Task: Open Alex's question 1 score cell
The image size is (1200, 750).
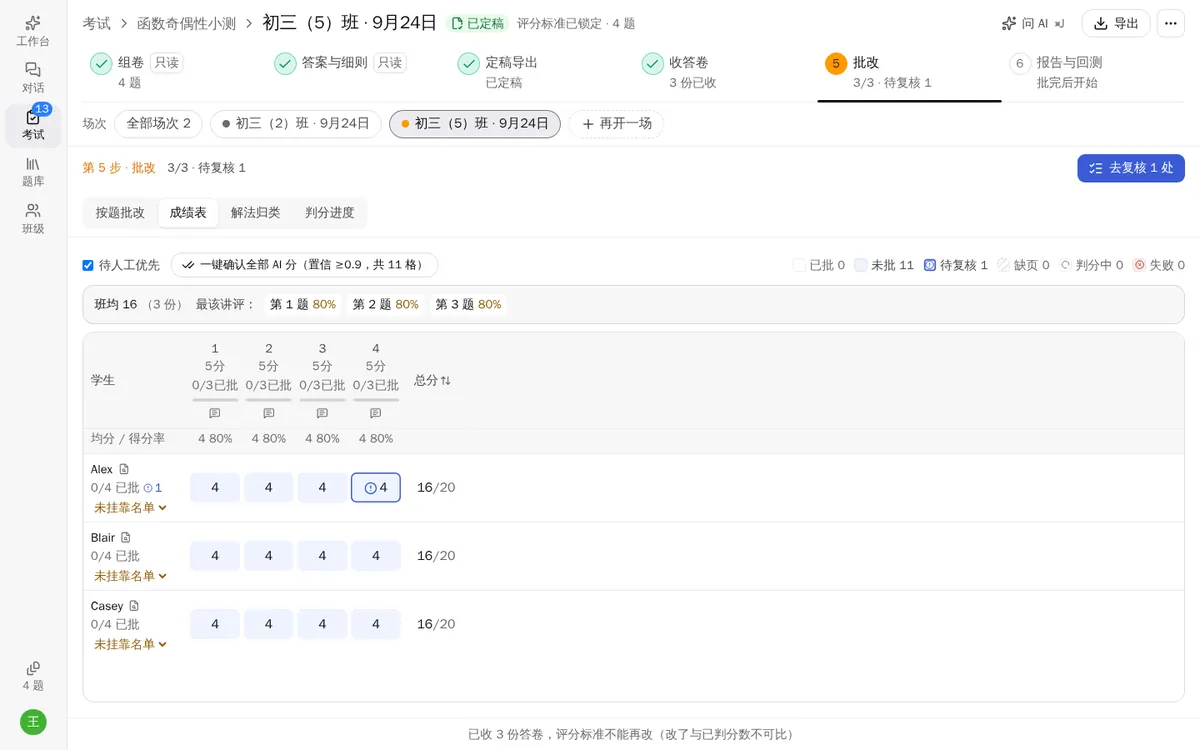Action: point(215,488)
